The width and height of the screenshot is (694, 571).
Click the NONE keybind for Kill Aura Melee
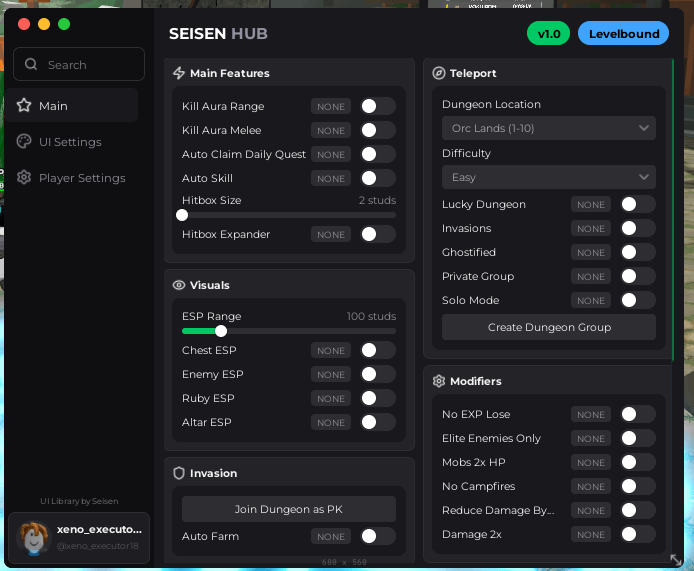point(331,130)
